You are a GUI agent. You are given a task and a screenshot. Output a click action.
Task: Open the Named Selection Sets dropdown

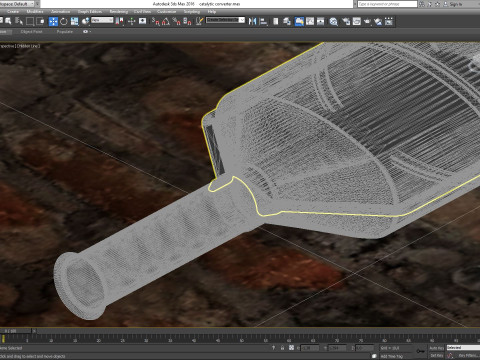pos(226,20)
